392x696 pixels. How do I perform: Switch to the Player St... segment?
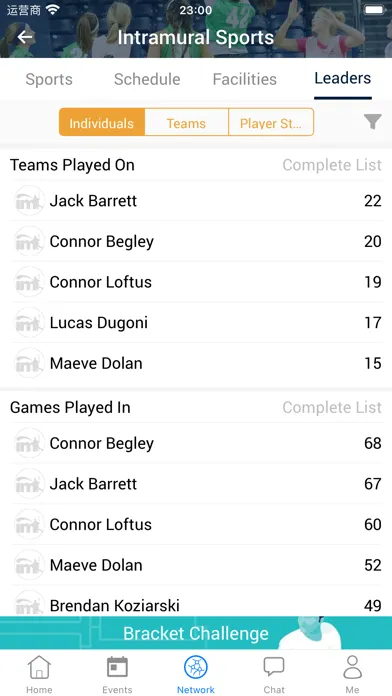[271, 122]
